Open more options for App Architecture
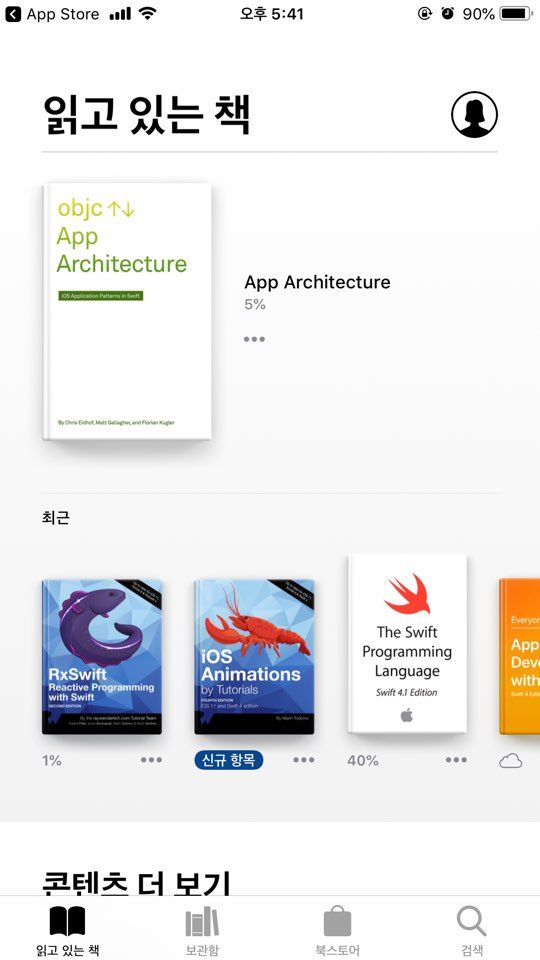 click(254, 339)
